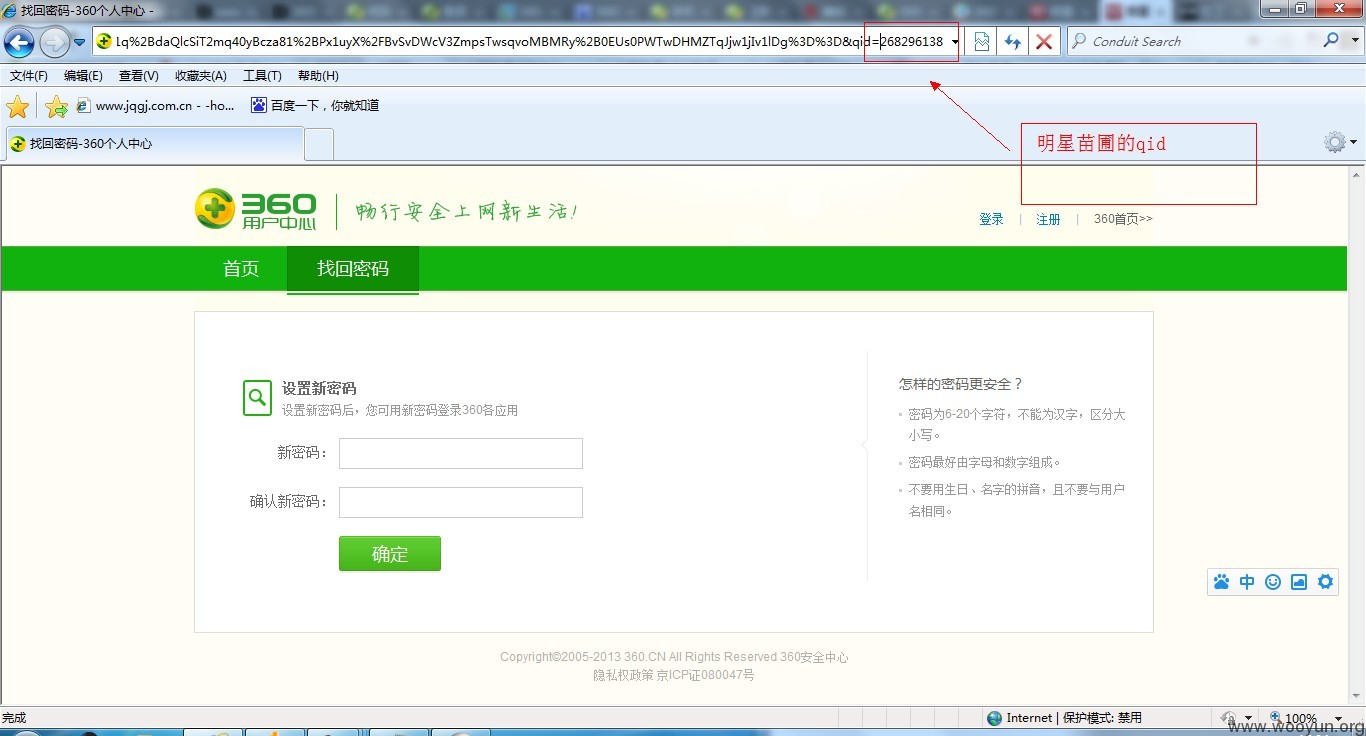This screenshot has height=736, width=1366.
Task: Click the URL address bar field
Action: click(x=521, y=41)
